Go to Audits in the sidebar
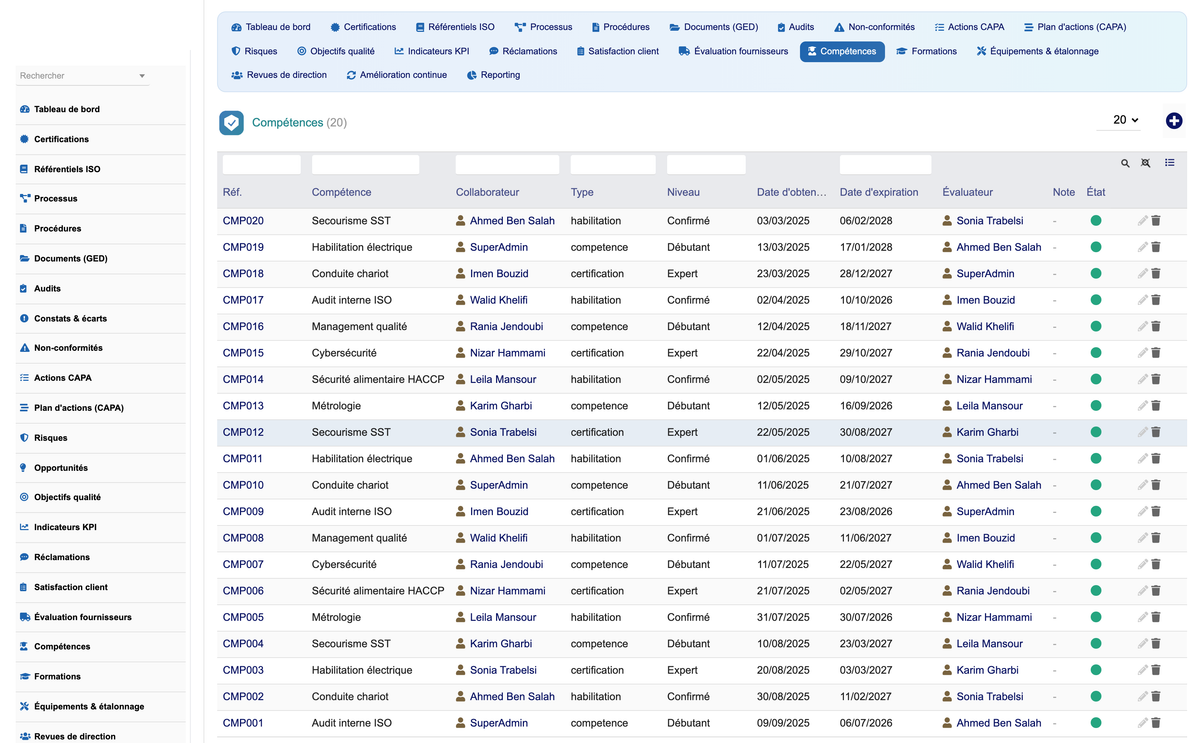The image size is (1200, 743). (47, 288)
